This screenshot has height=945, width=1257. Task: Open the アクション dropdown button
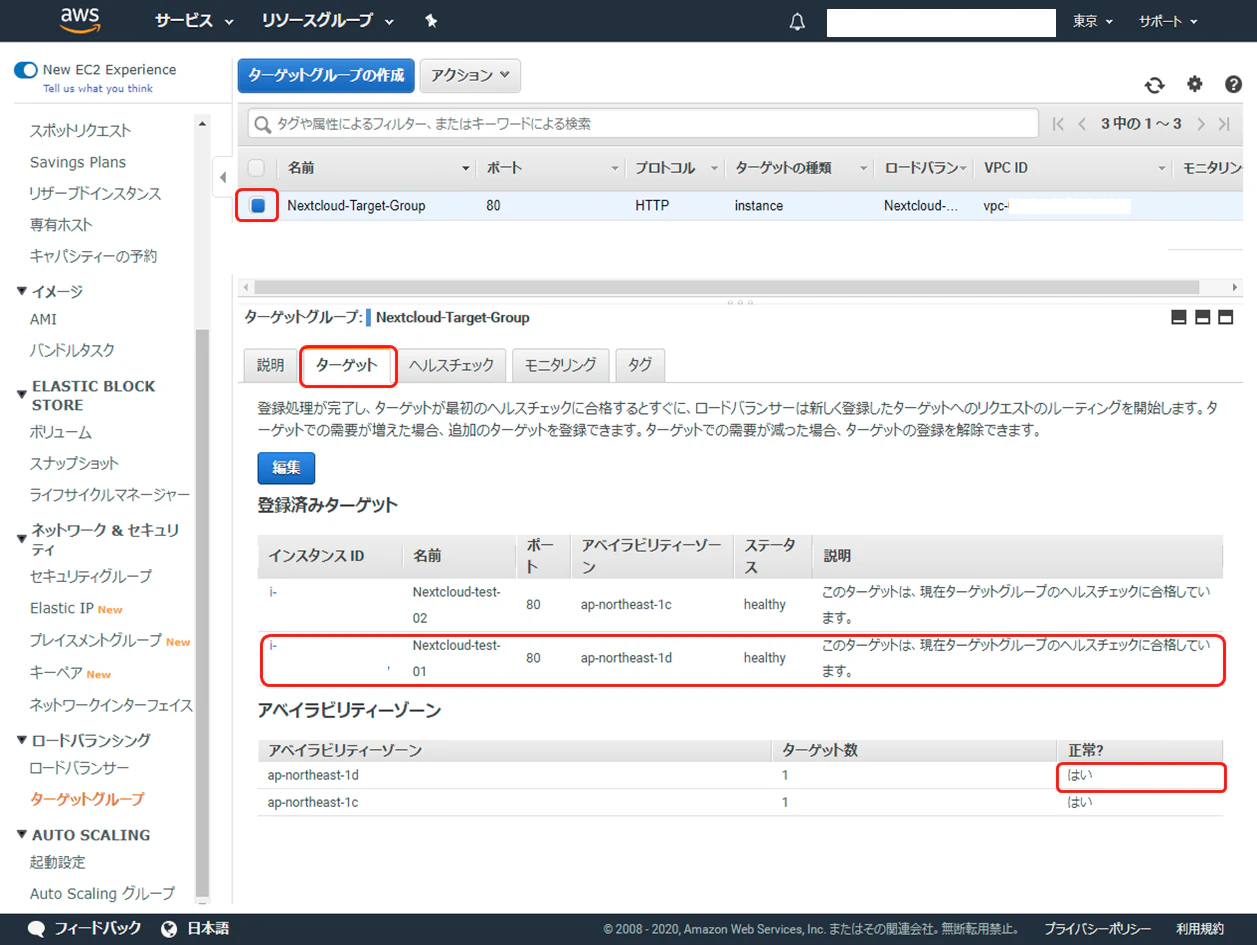tap(470, 75)
